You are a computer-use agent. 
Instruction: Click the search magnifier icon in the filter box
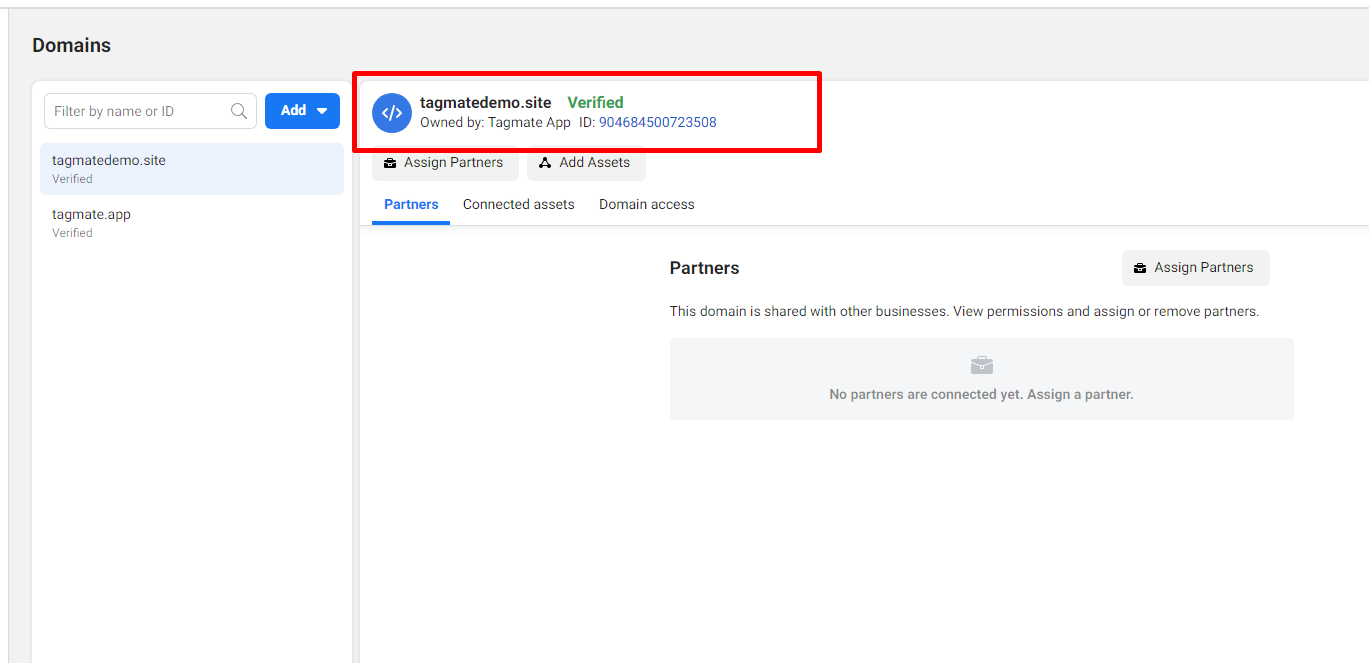point(239,111)
